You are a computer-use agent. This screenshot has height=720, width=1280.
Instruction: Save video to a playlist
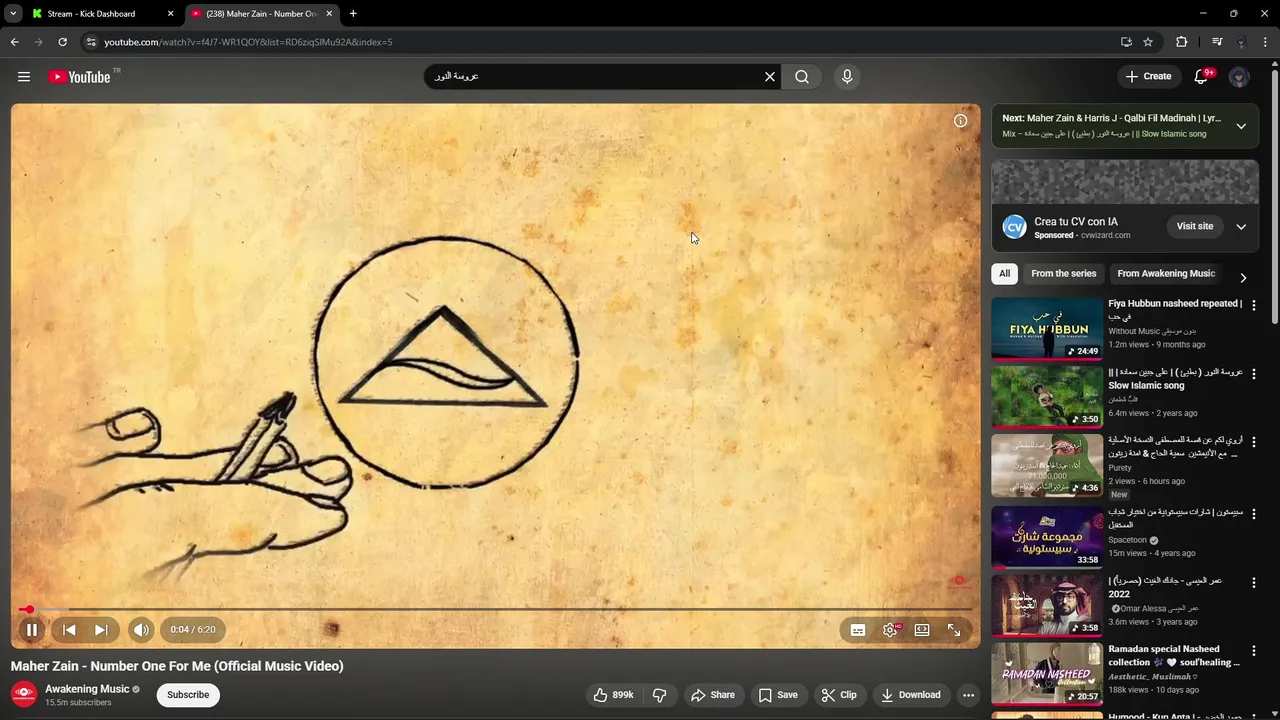(x=778, y=695)
